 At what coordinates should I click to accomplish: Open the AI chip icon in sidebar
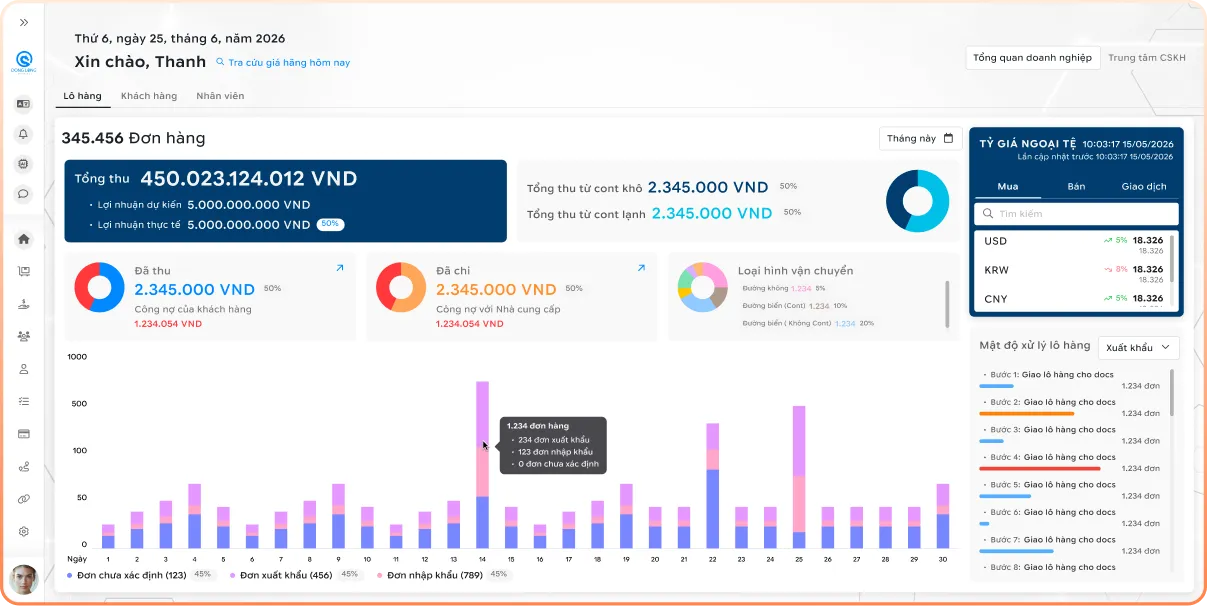[x=24, y=164]
